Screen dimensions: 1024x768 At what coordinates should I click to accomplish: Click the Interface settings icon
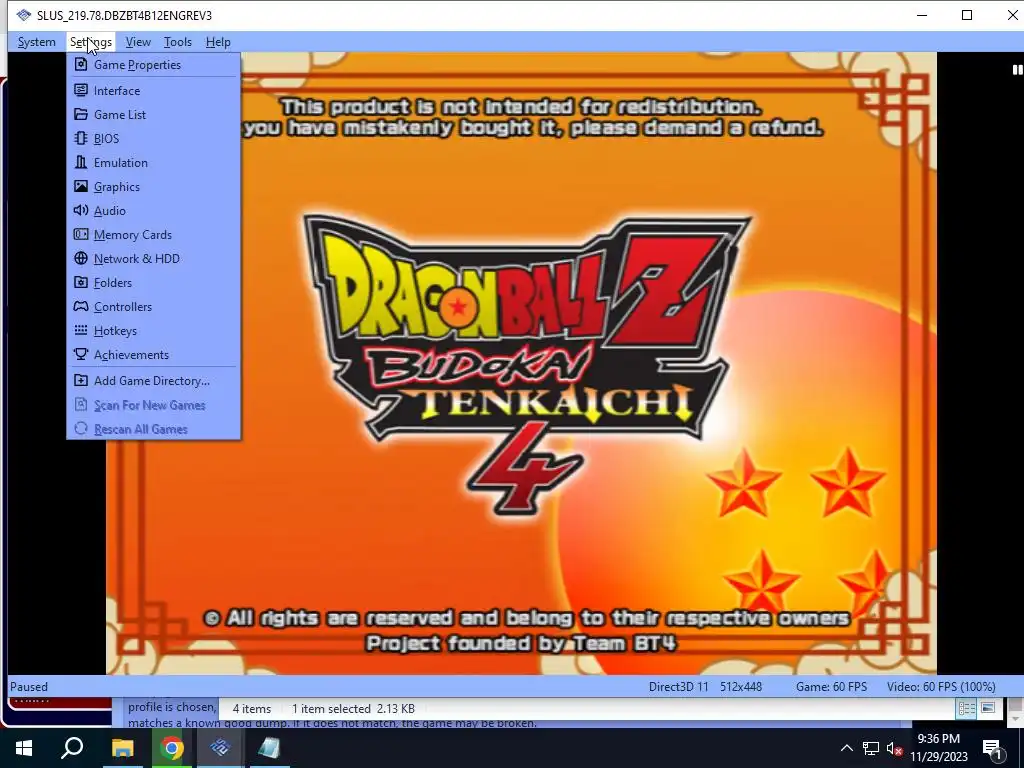[81, 90]
